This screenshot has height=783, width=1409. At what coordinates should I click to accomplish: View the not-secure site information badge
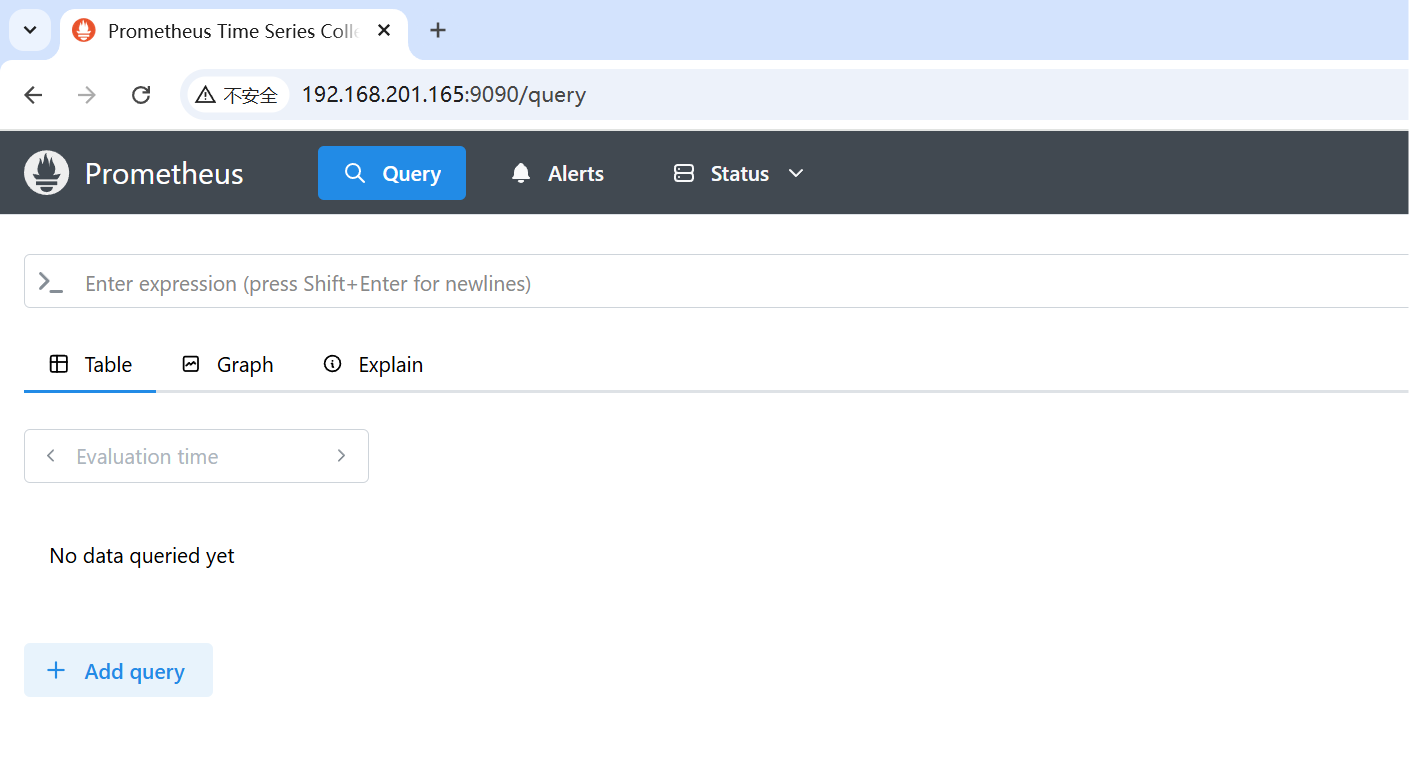tap(237, 95)
